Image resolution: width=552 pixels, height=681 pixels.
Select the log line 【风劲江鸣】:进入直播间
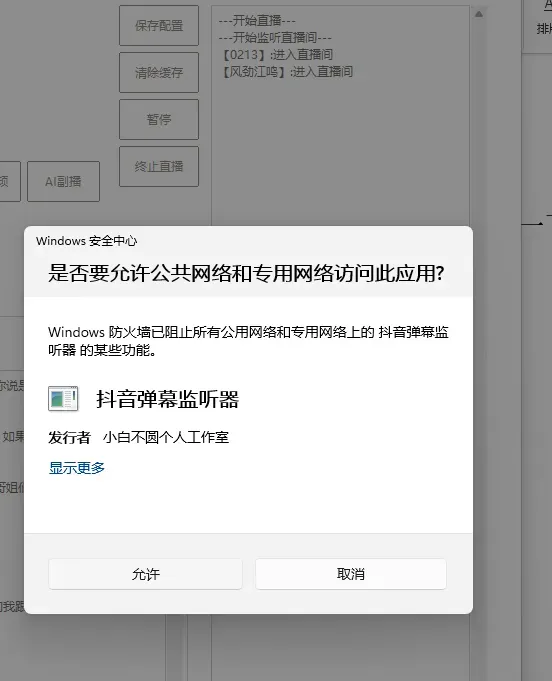point(287,72)
